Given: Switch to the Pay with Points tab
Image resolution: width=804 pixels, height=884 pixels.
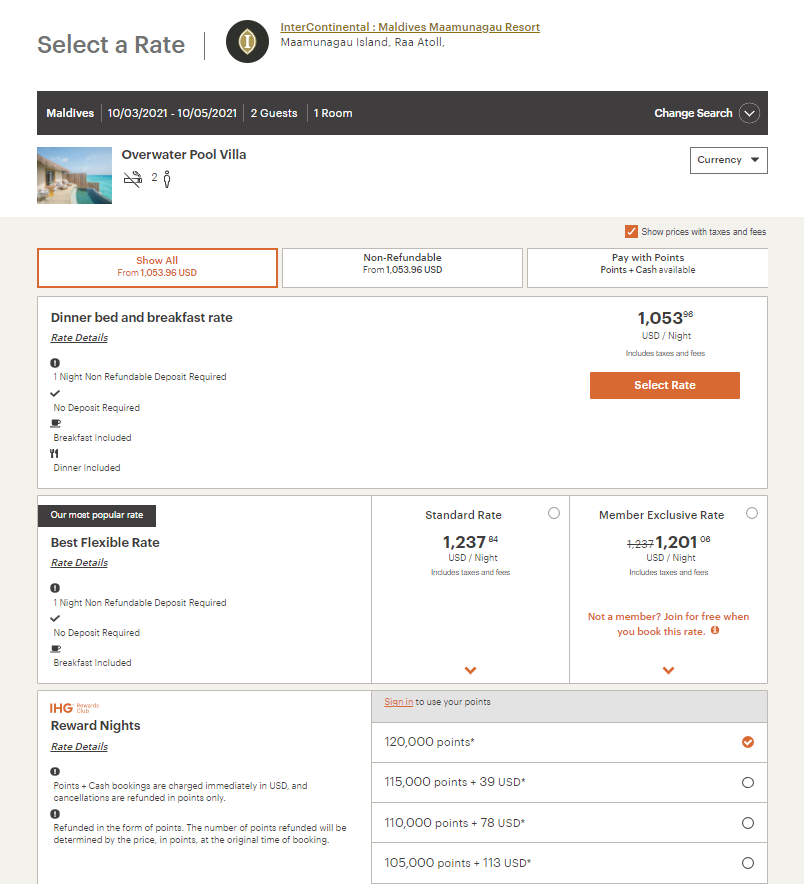Looking at the screenshot, I should pos(647,268).
